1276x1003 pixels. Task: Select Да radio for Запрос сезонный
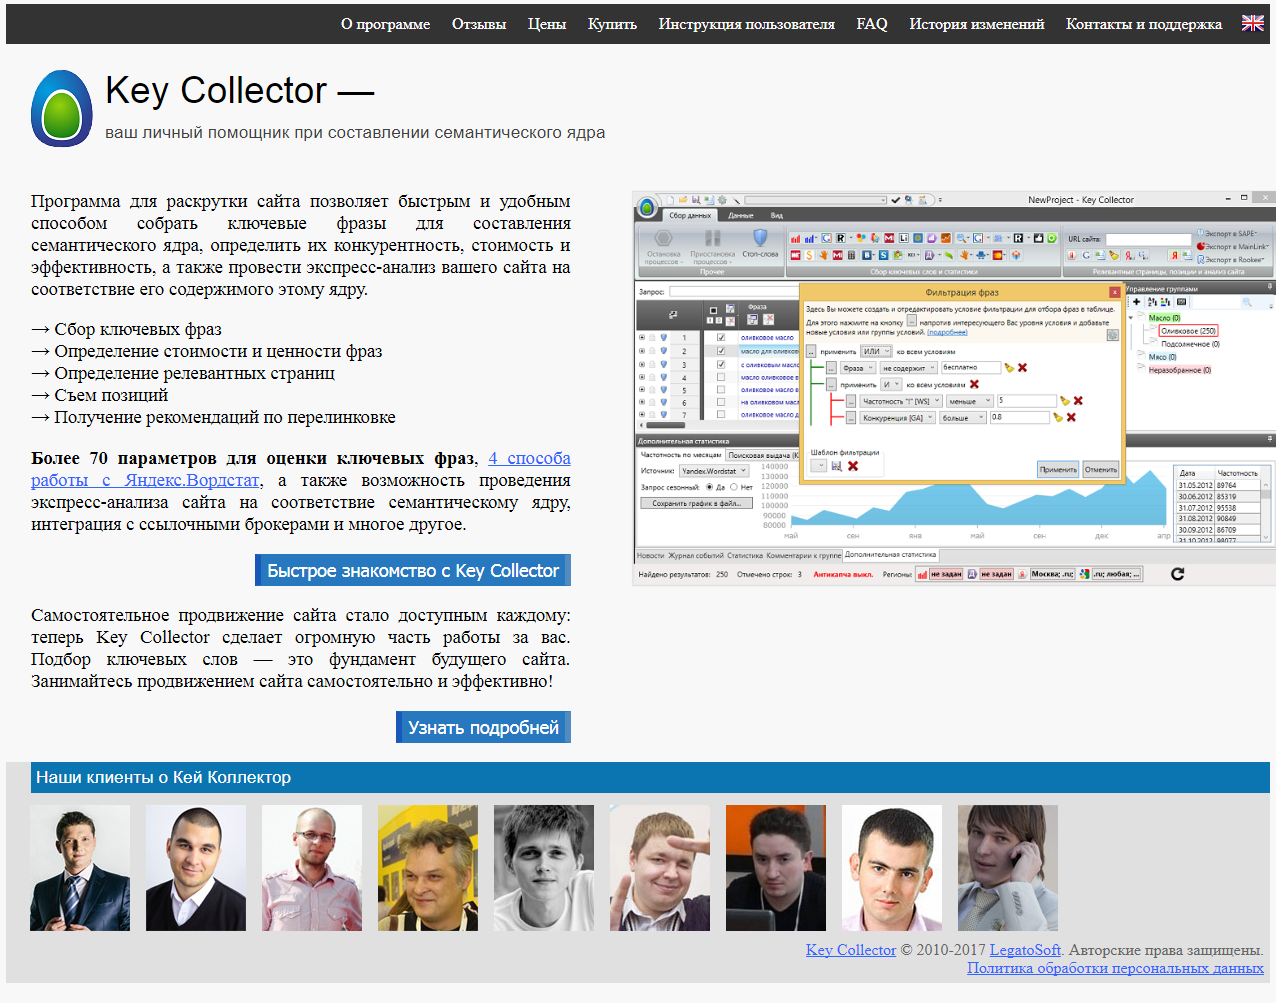(708, 487)
